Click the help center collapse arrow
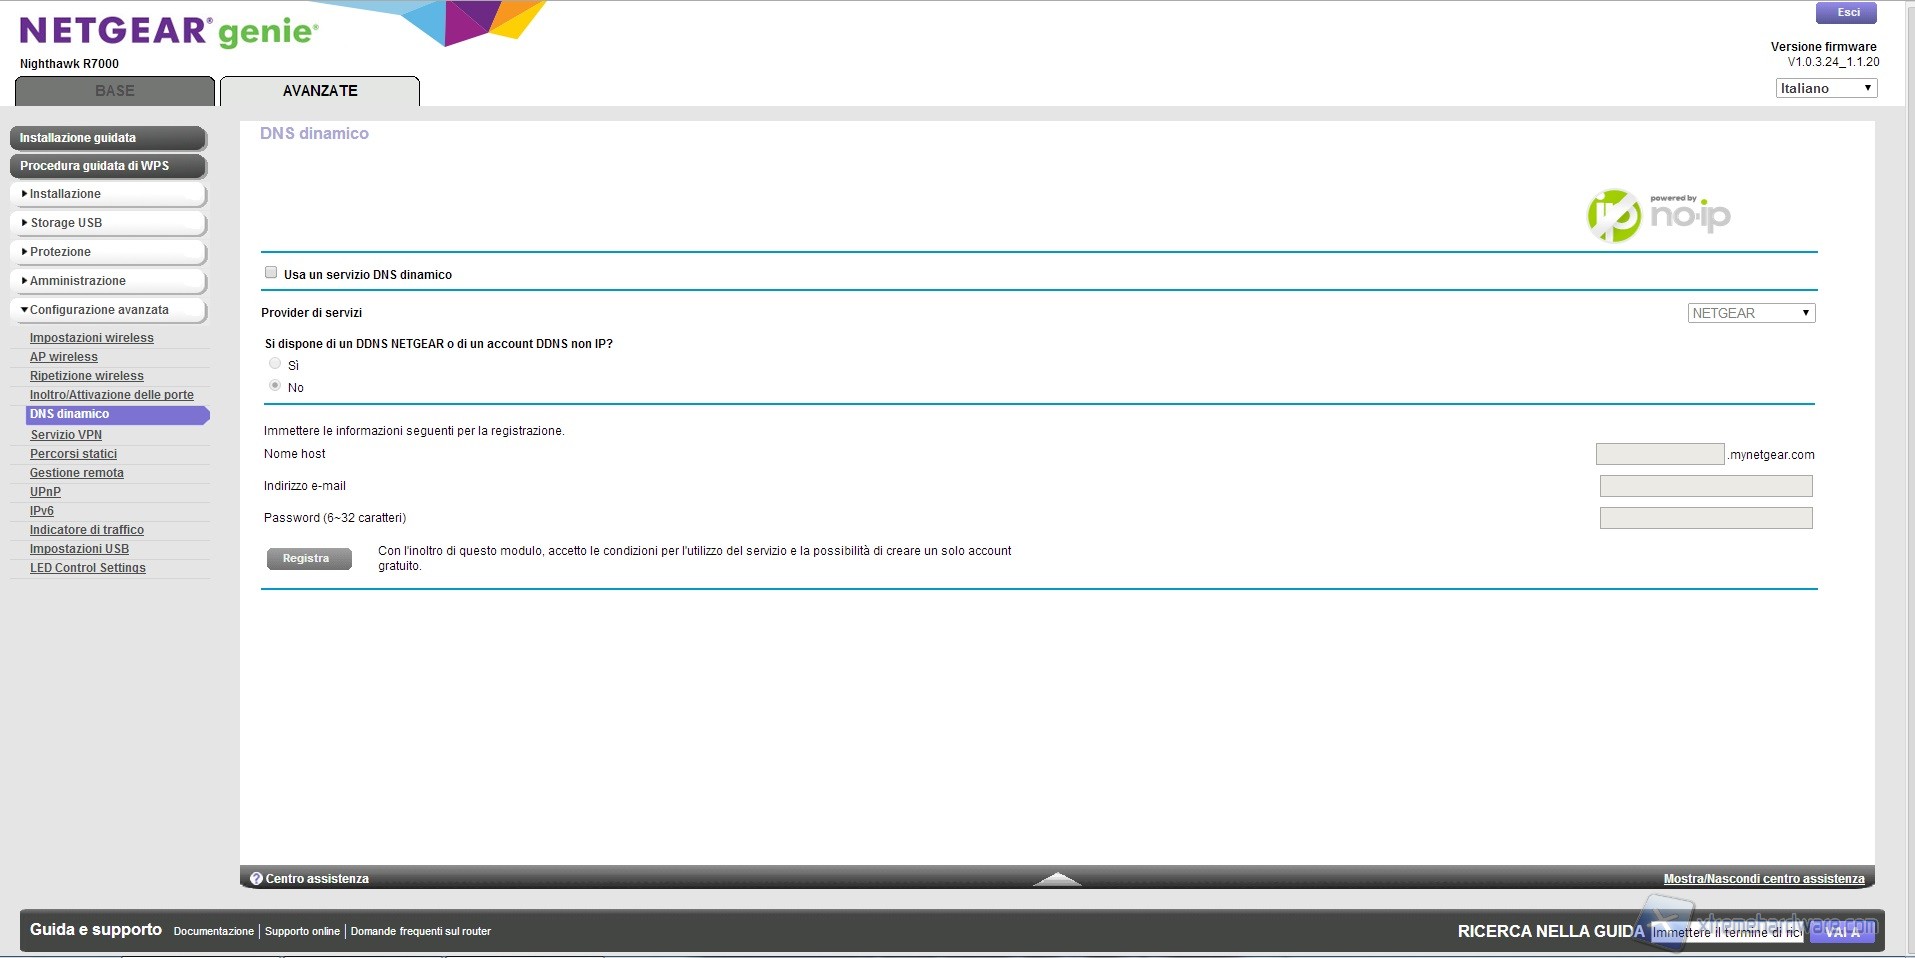Screen dimensions: 1915x958 [x=1056, y=879]
